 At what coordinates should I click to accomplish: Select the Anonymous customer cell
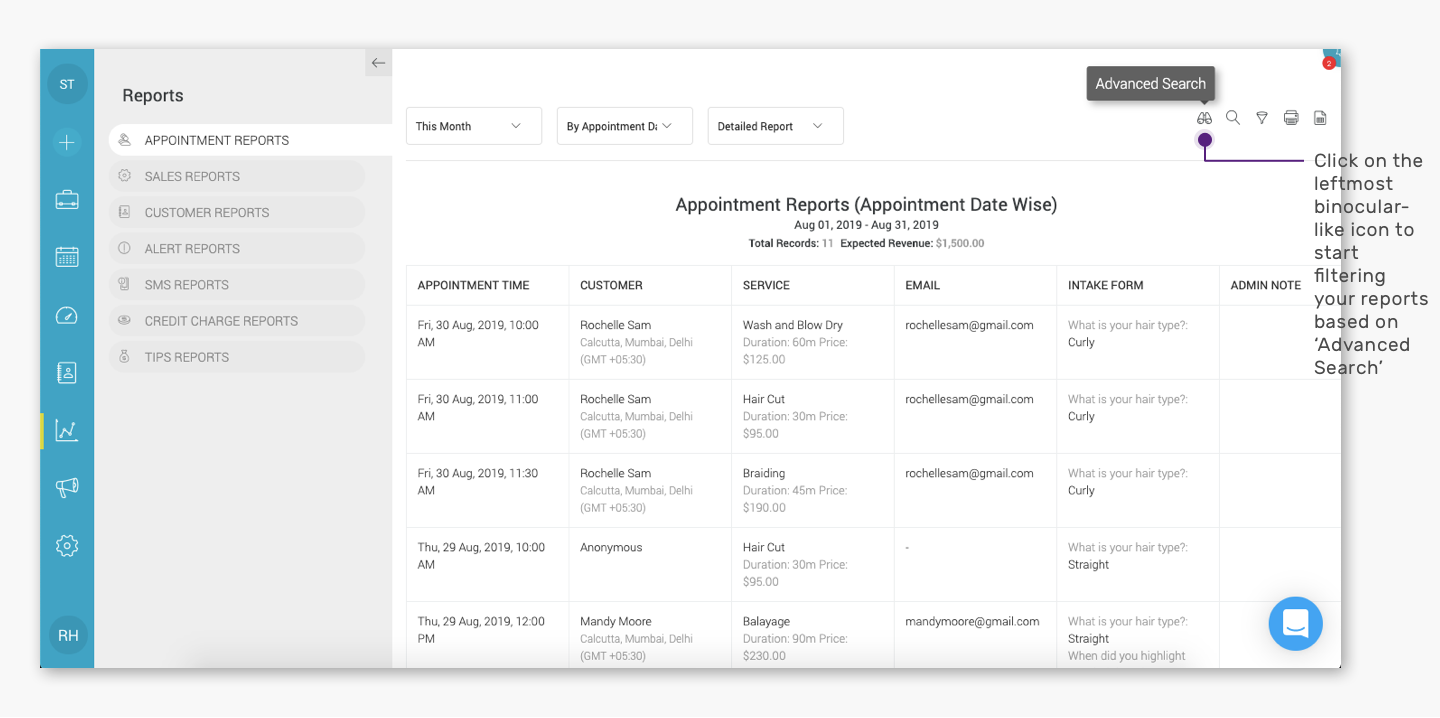(x=611, y=547)
